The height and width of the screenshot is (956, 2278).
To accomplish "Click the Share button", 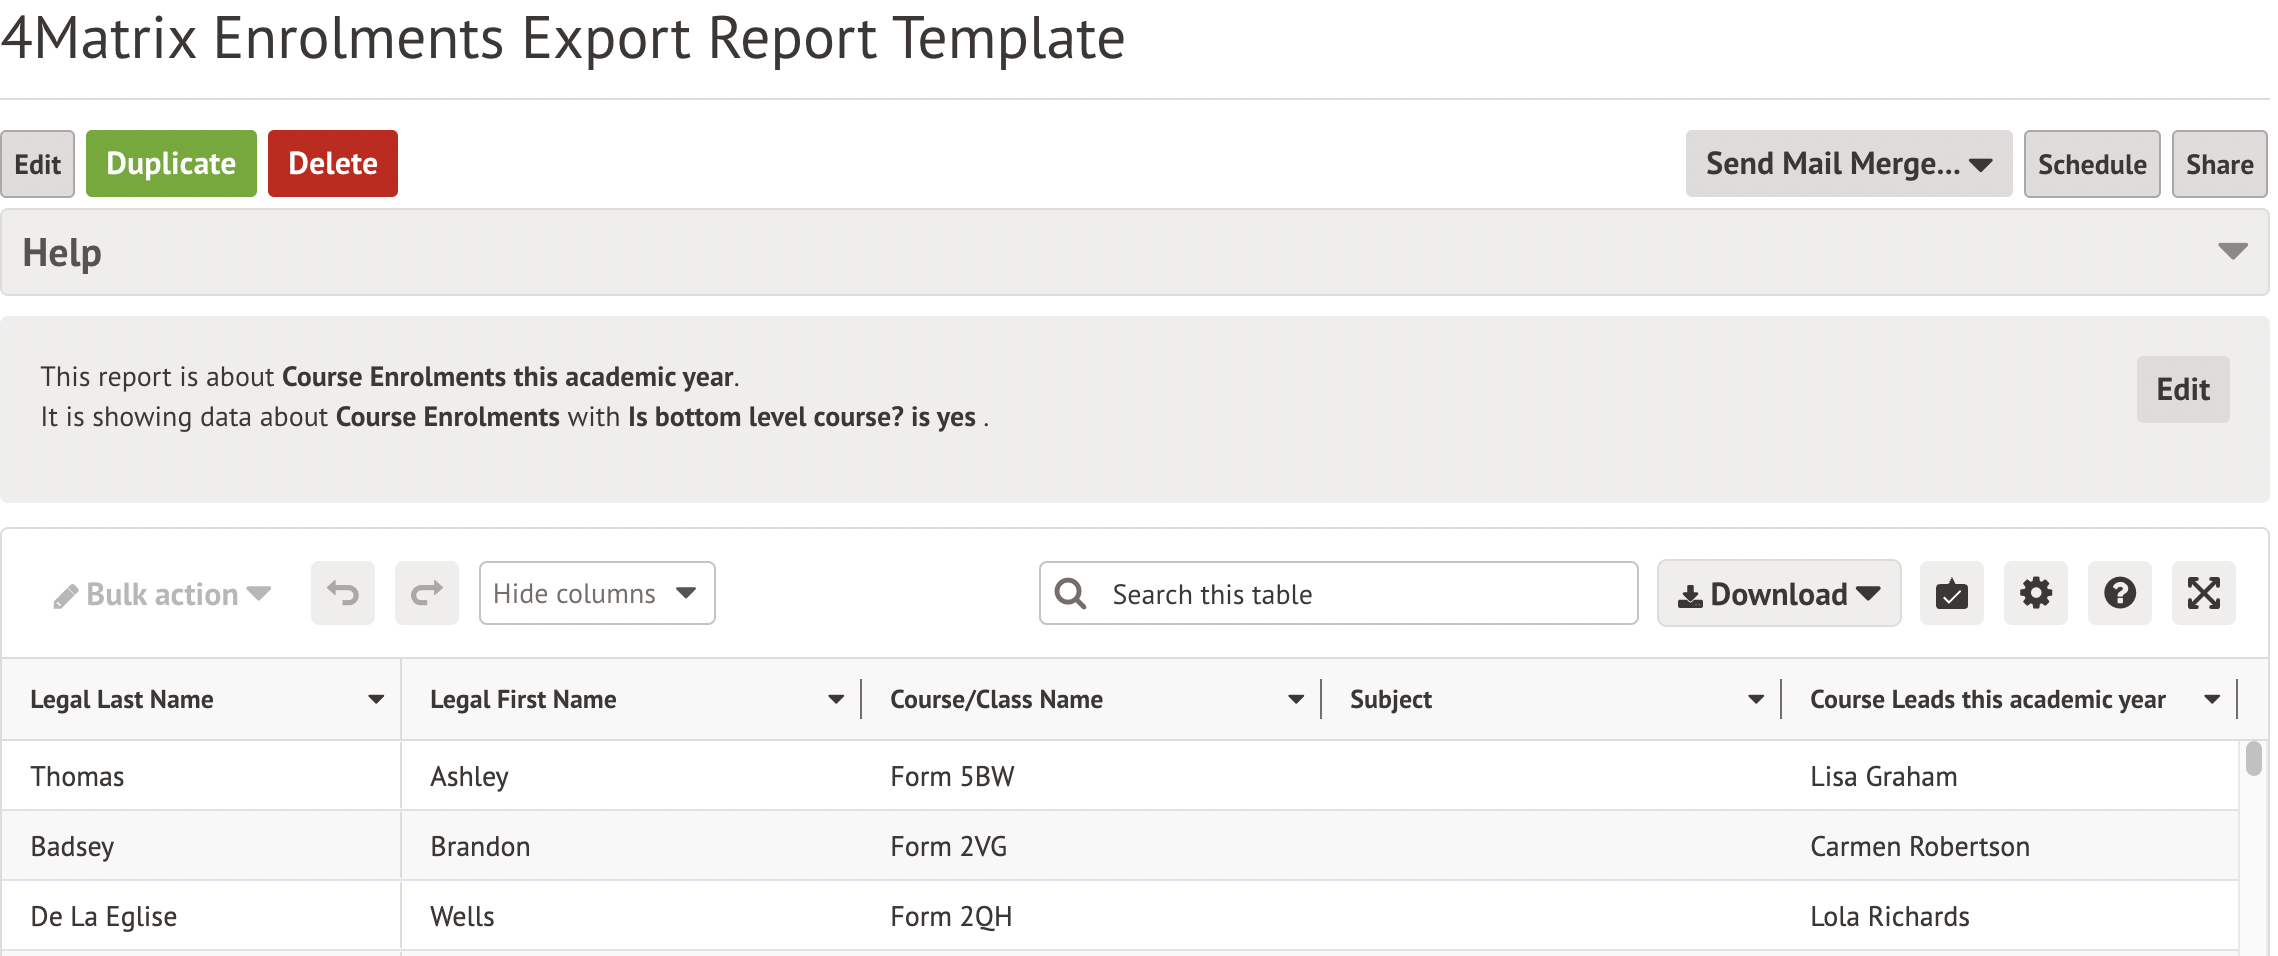I will pos(2218,164).
